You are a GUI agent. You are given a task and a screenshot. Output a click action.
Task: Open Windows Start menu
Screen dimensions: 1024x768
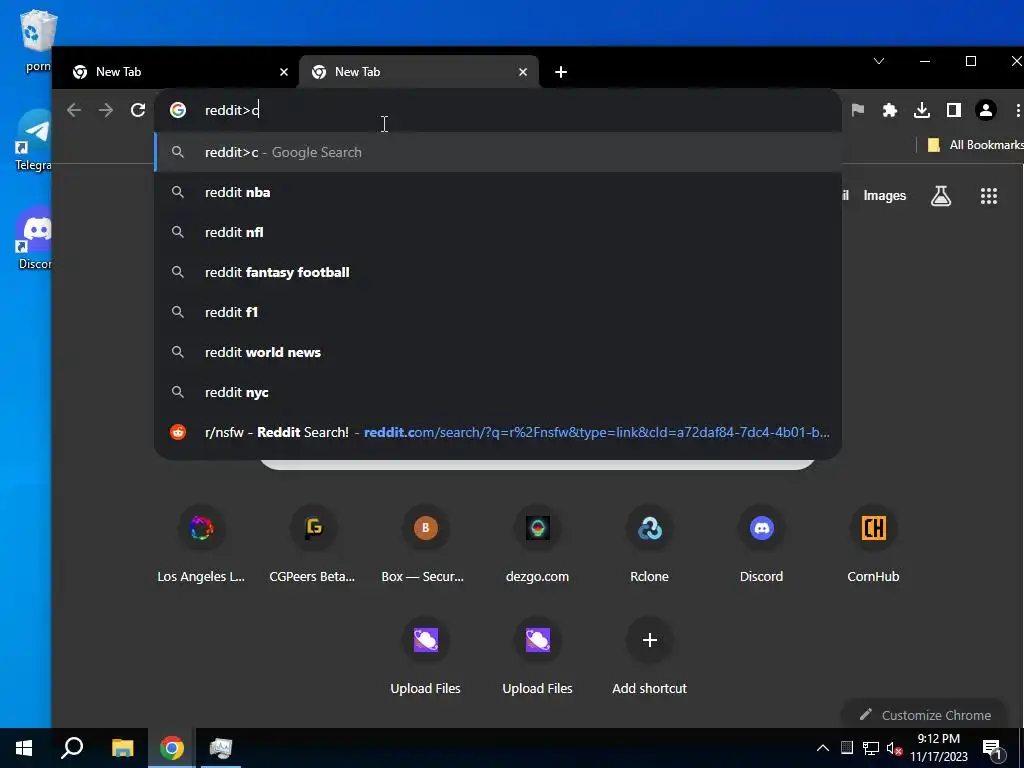[24, 748]
